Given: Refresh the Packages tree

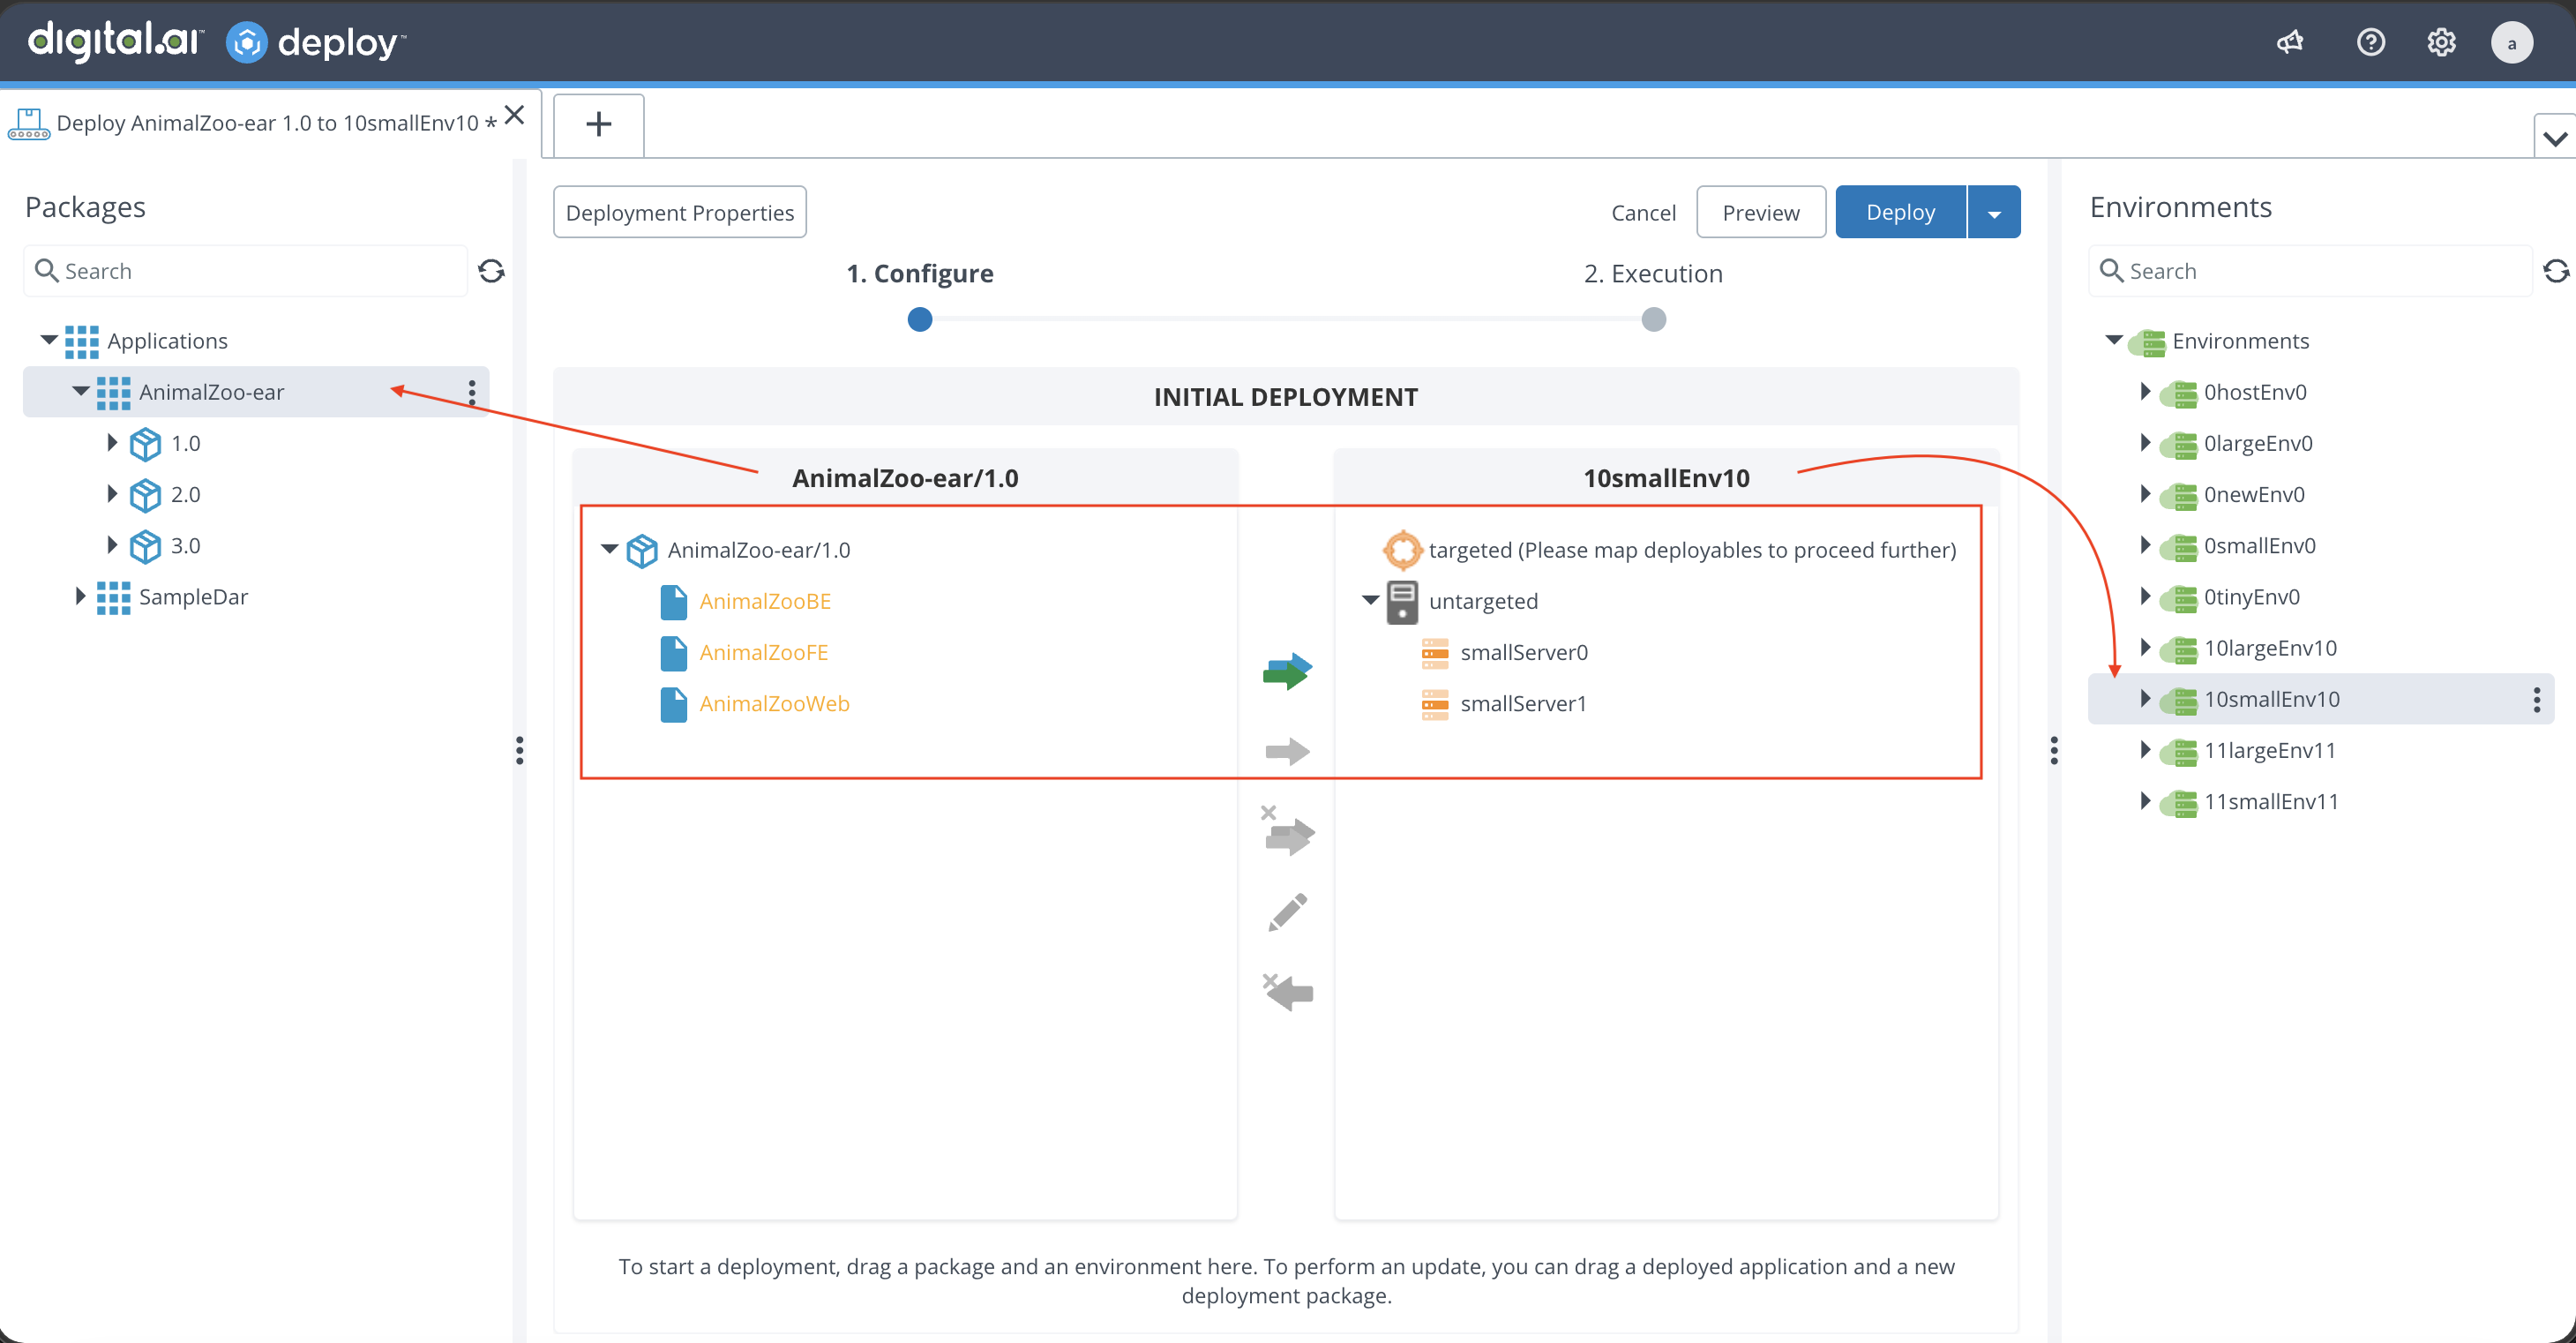Looking at the screenshot, I should [x=491, y=271].
